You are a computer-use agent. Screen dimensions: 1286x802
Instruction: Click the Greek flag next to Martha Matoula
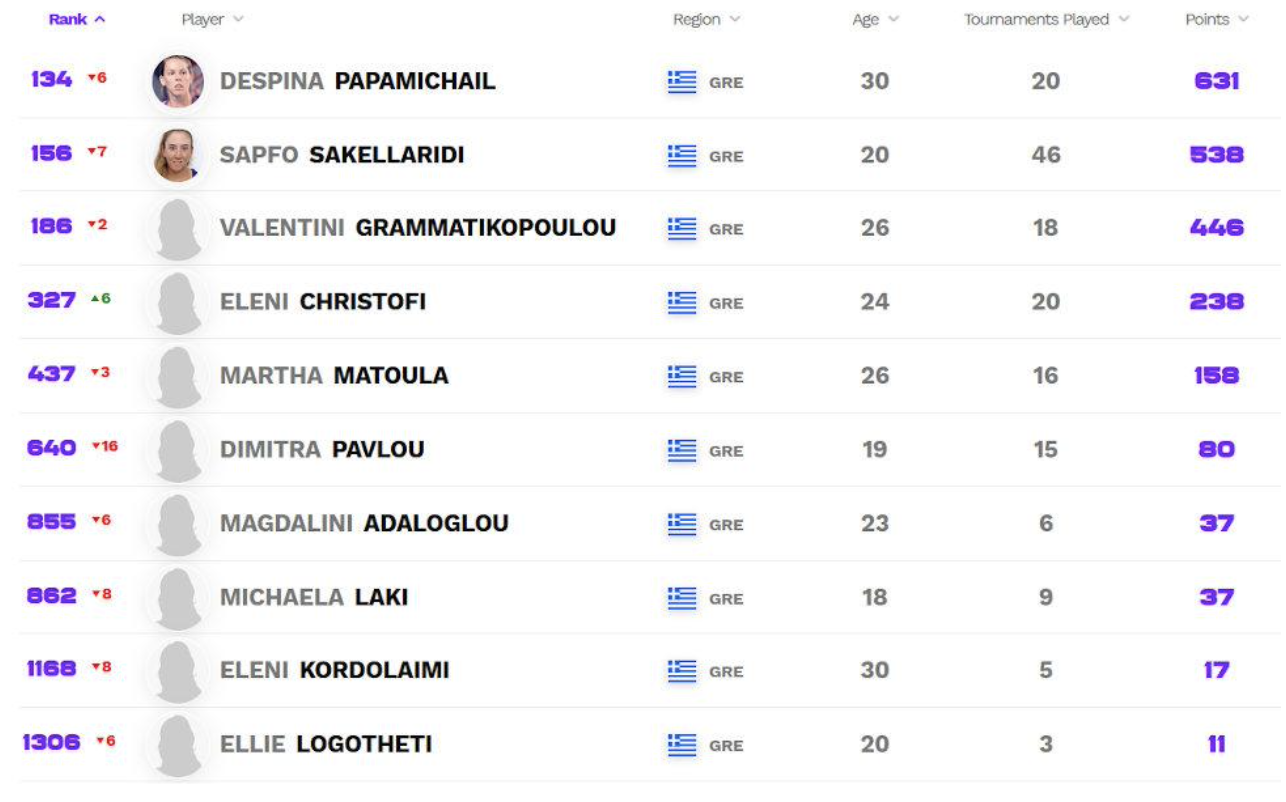pyautogui.click(x=682, y=377)
